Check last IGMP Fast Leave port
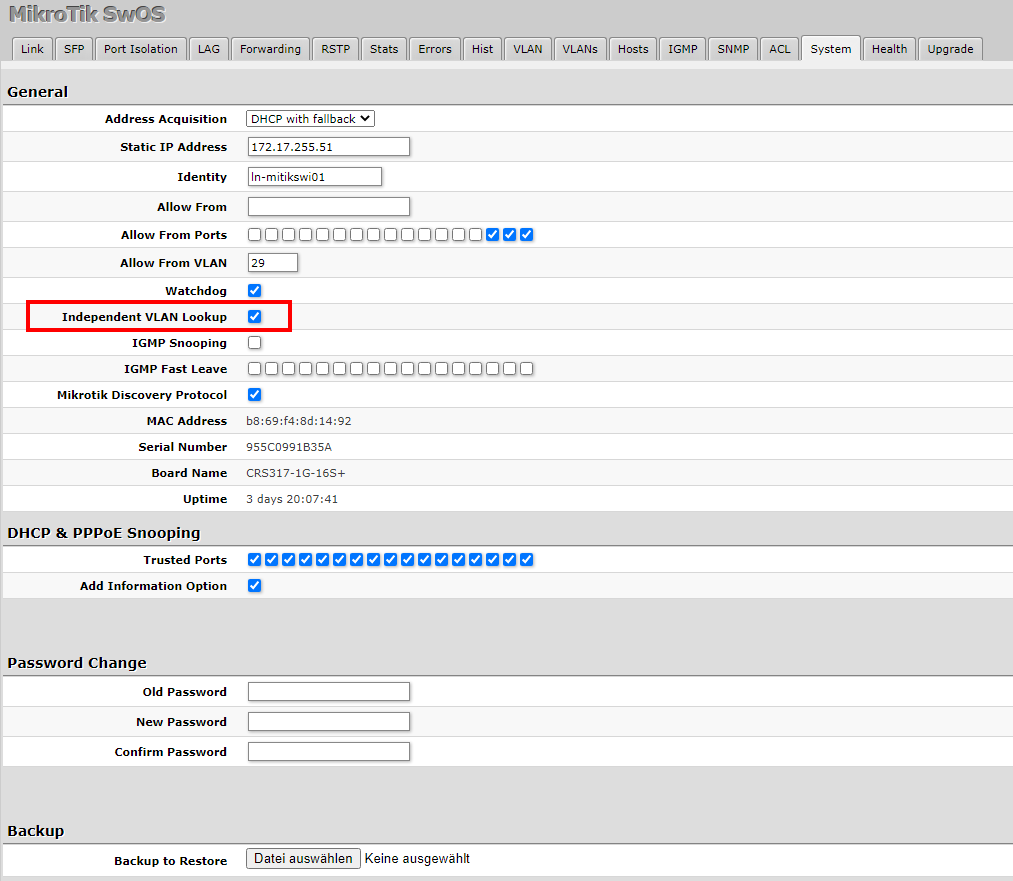Screen dimensions: 1013x881 [x=527, y=369]
